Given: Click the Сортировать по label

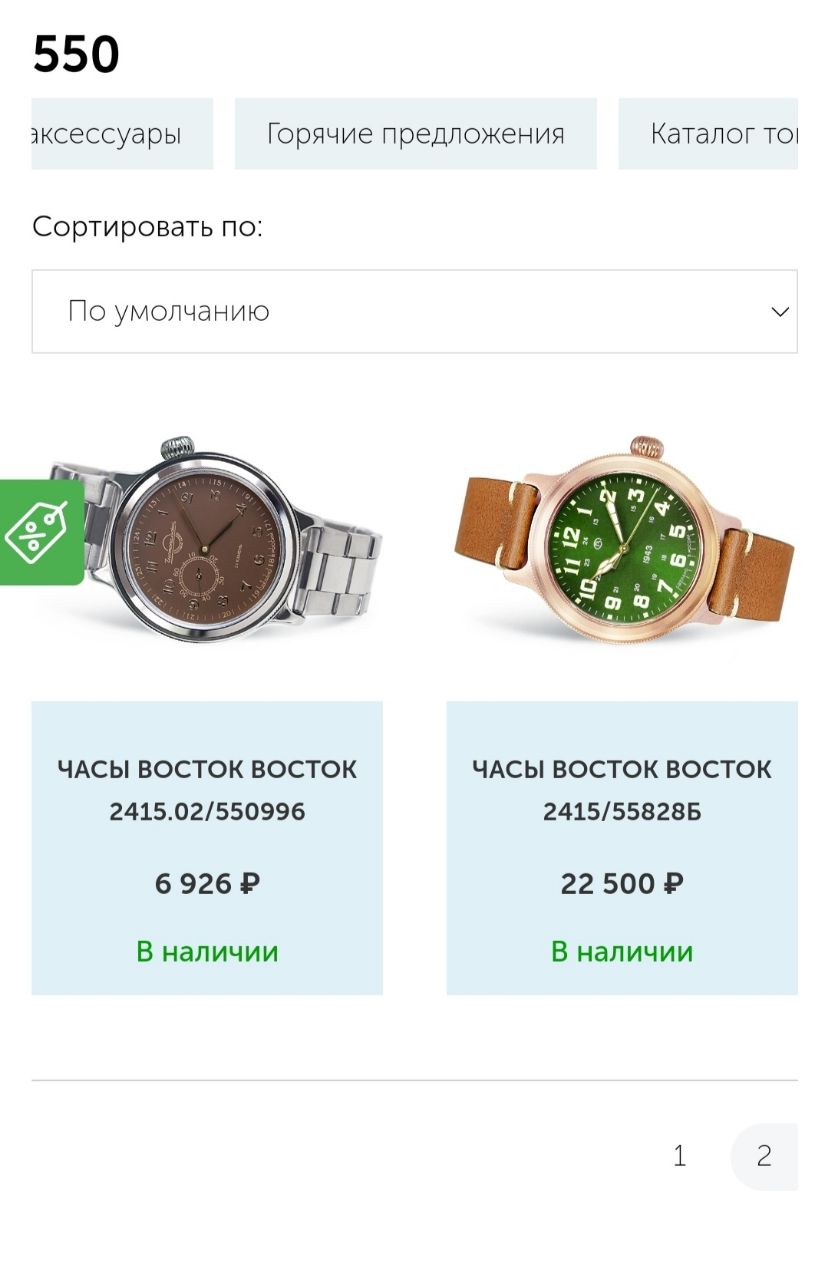Looking at the screenshot, I should (147, 227).
